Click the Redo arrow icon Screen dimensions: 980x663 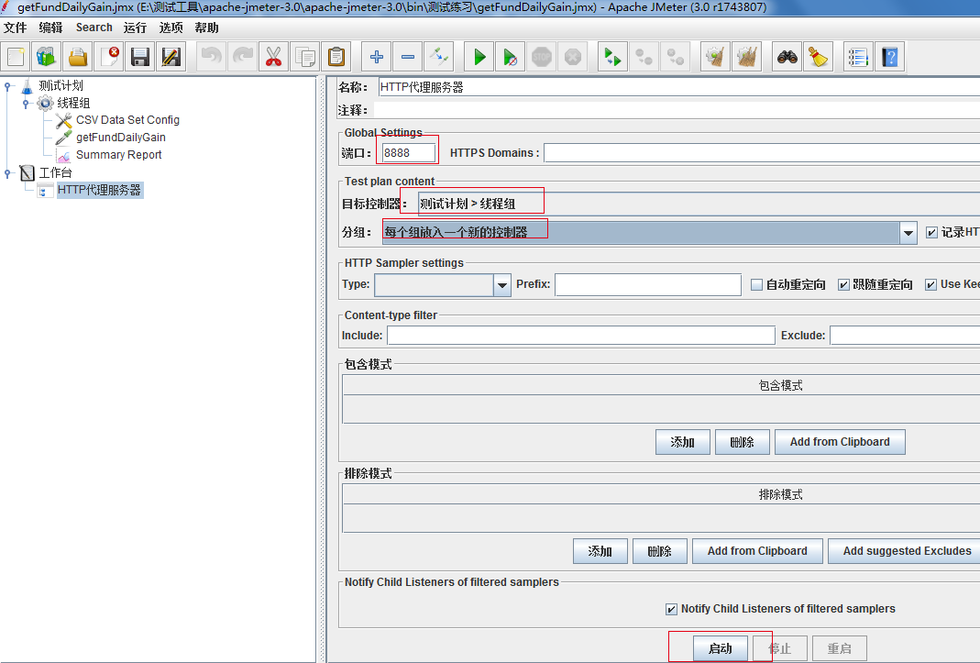(242, 57)
